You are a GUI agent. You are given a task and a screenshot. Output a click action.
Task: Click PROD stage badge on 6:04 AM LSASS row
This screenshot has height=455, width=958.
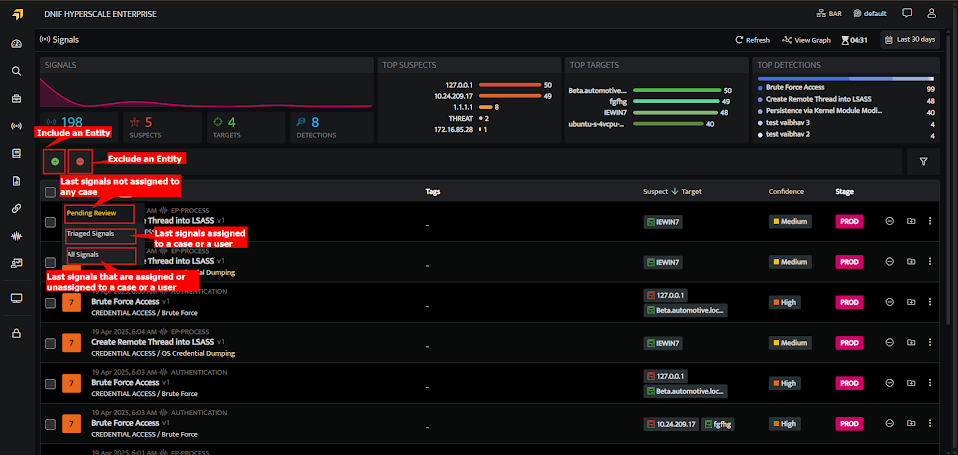click(x=849, y=343)
